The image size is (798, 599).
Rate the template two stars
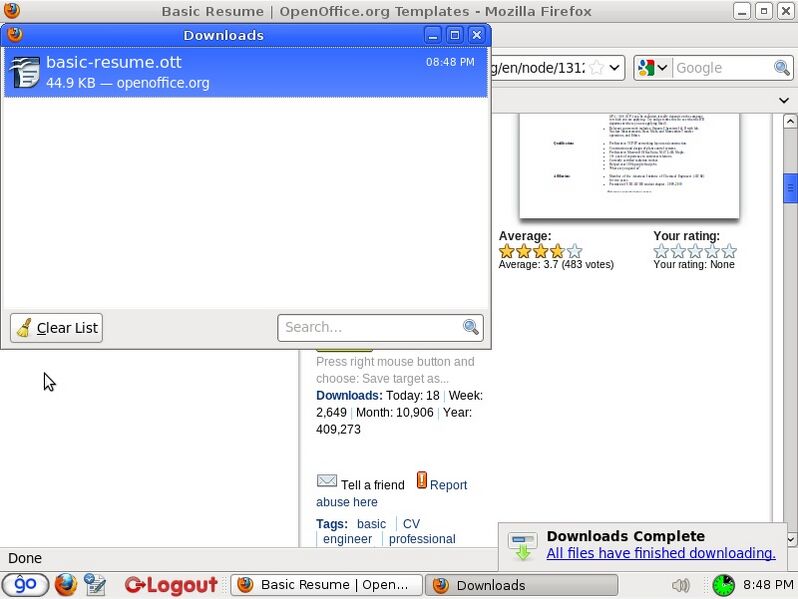[678, 251]
